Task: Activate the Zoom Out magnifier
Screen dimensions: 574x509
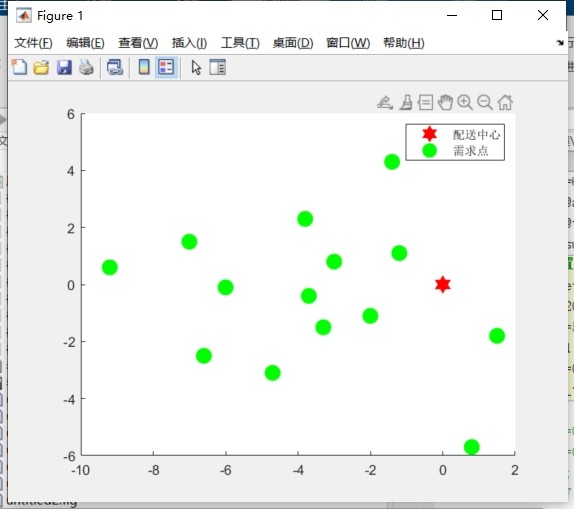Action: coord(485,103)
